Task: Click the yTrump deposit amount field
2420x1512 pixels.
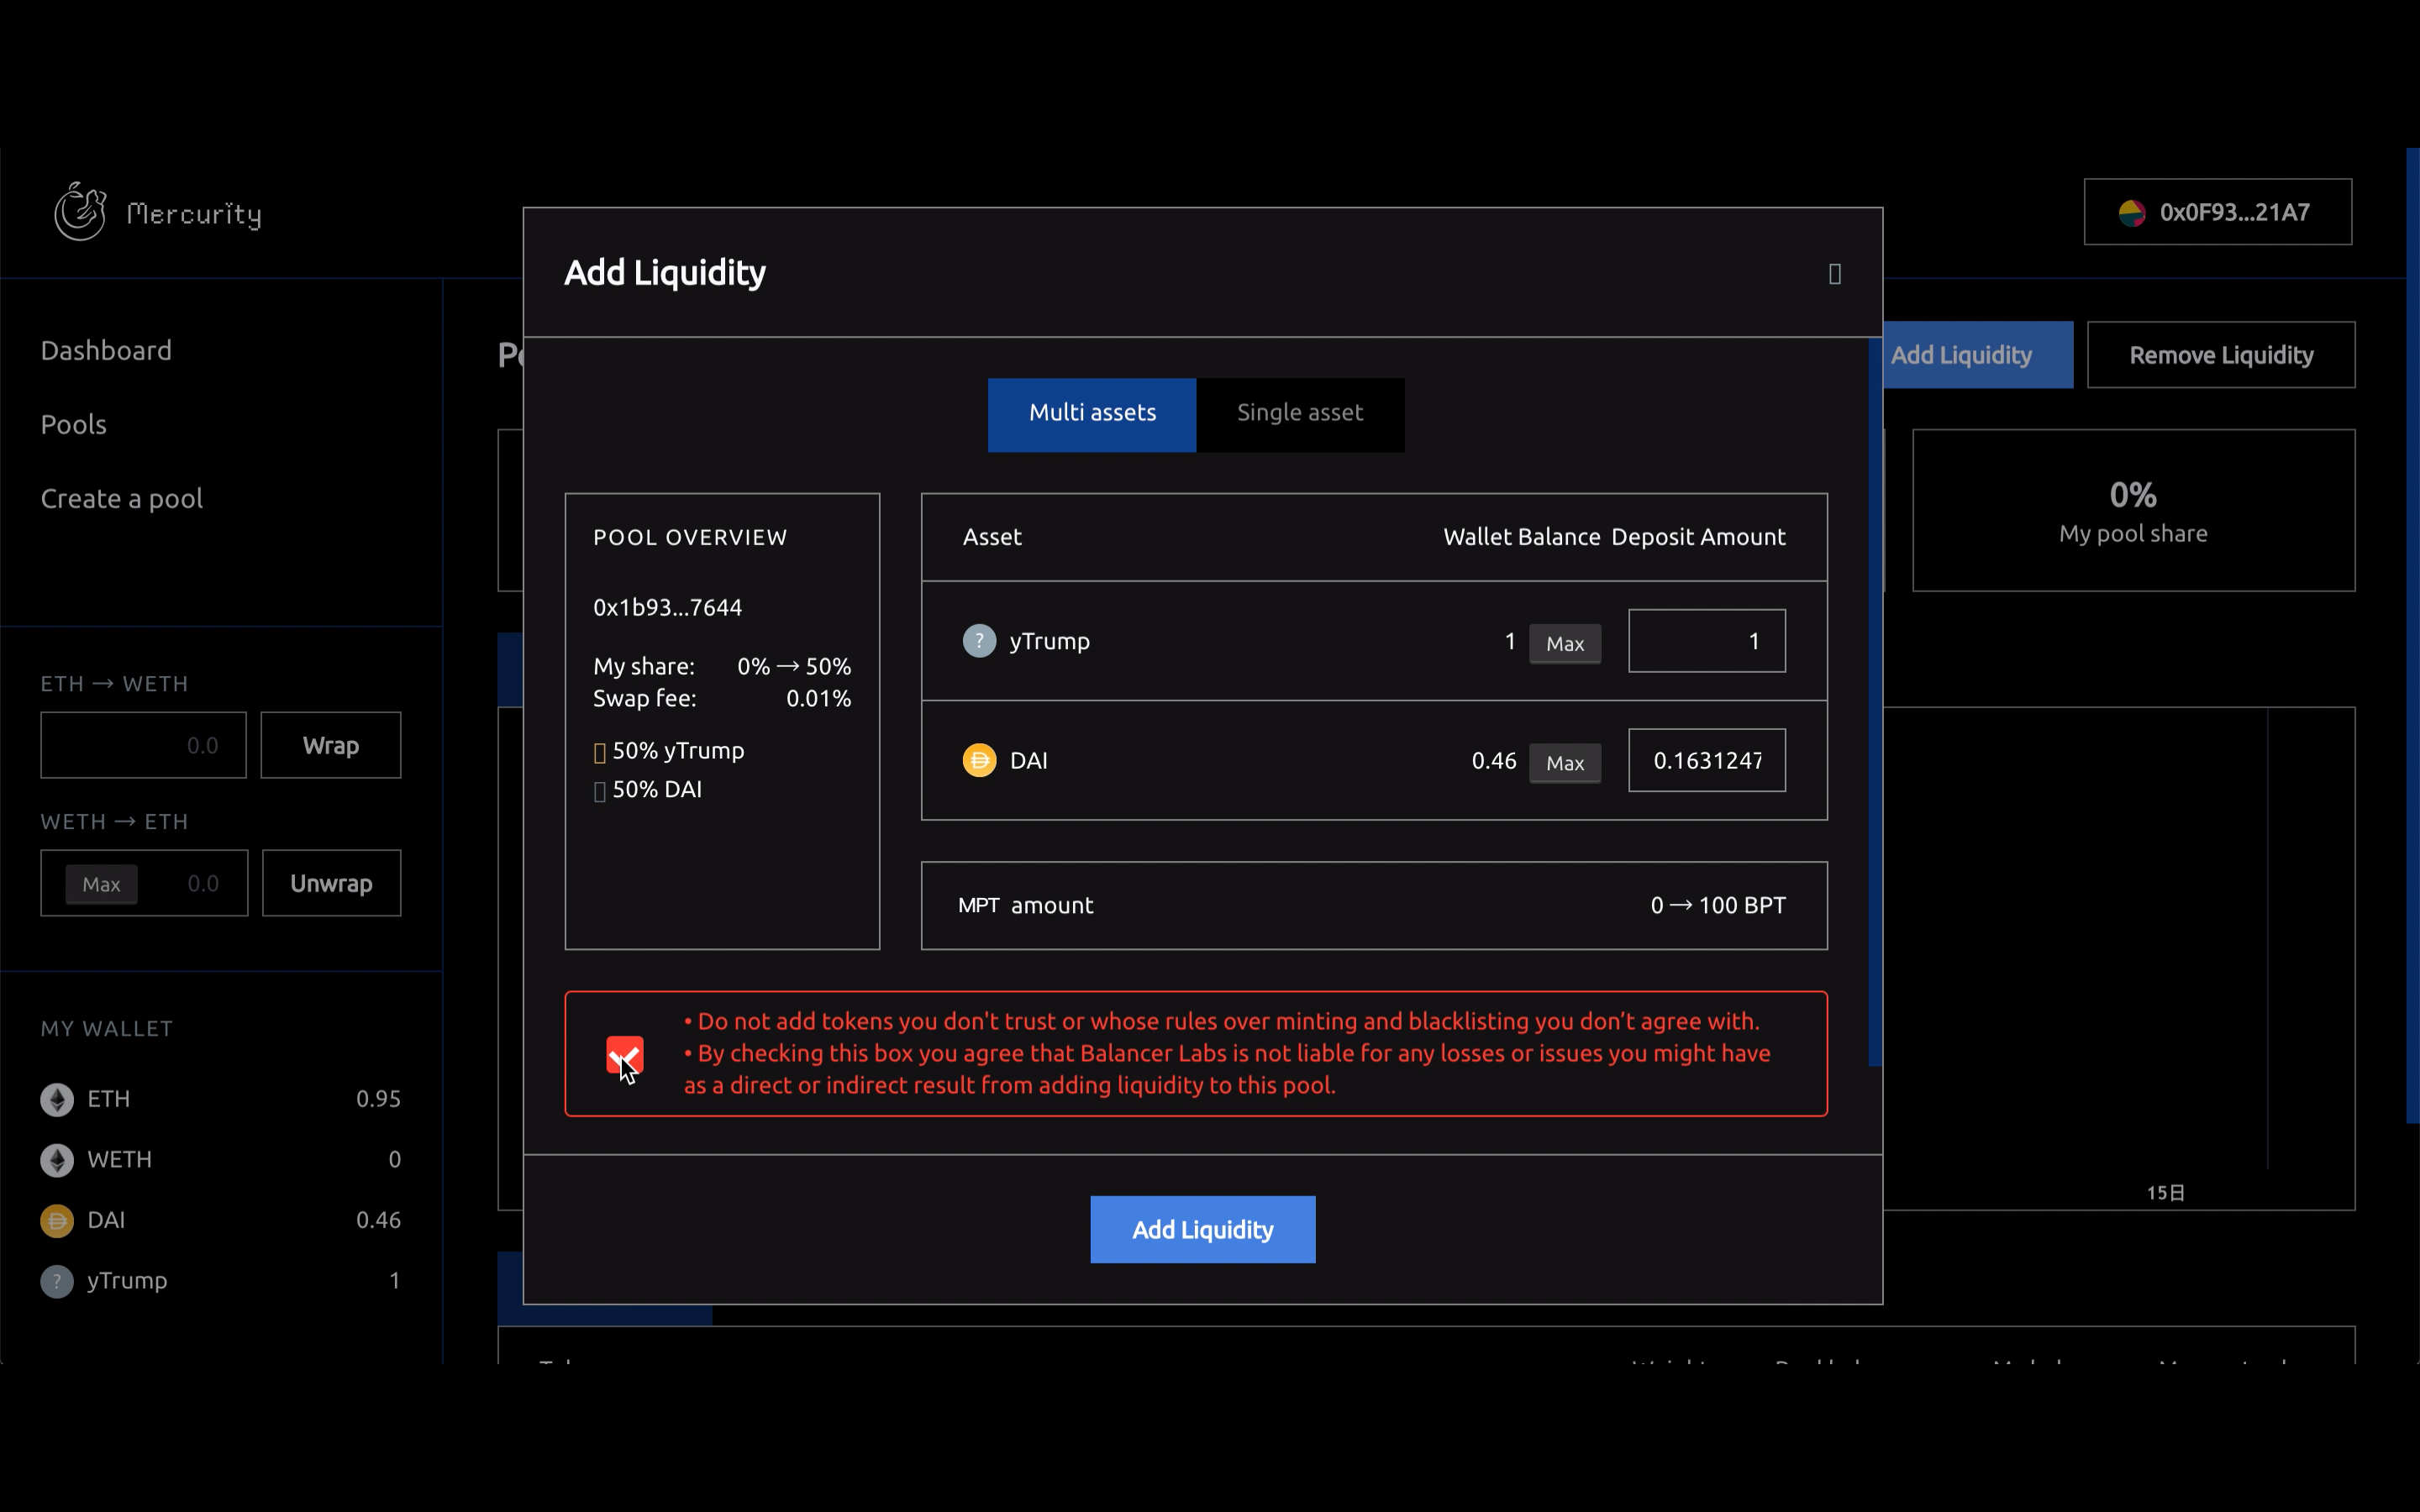Action: [x=1706, y=641]
